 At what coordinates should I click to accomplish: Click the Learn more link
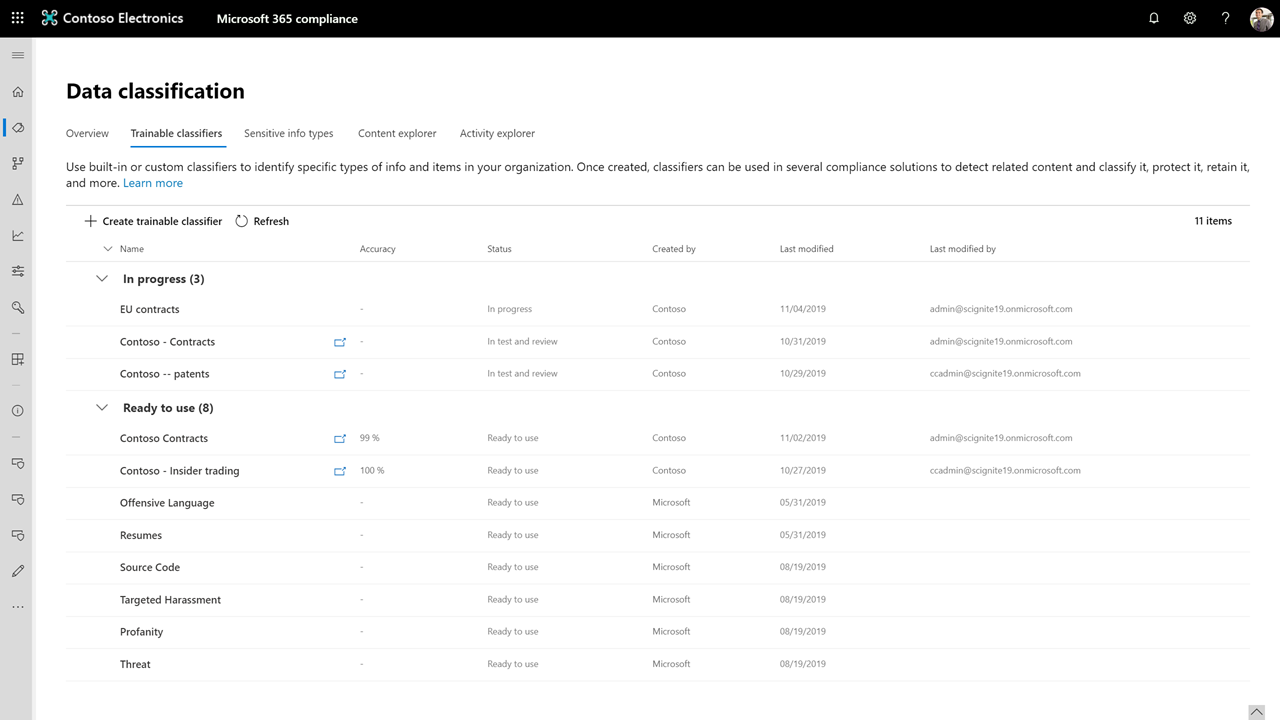[152, 182]
